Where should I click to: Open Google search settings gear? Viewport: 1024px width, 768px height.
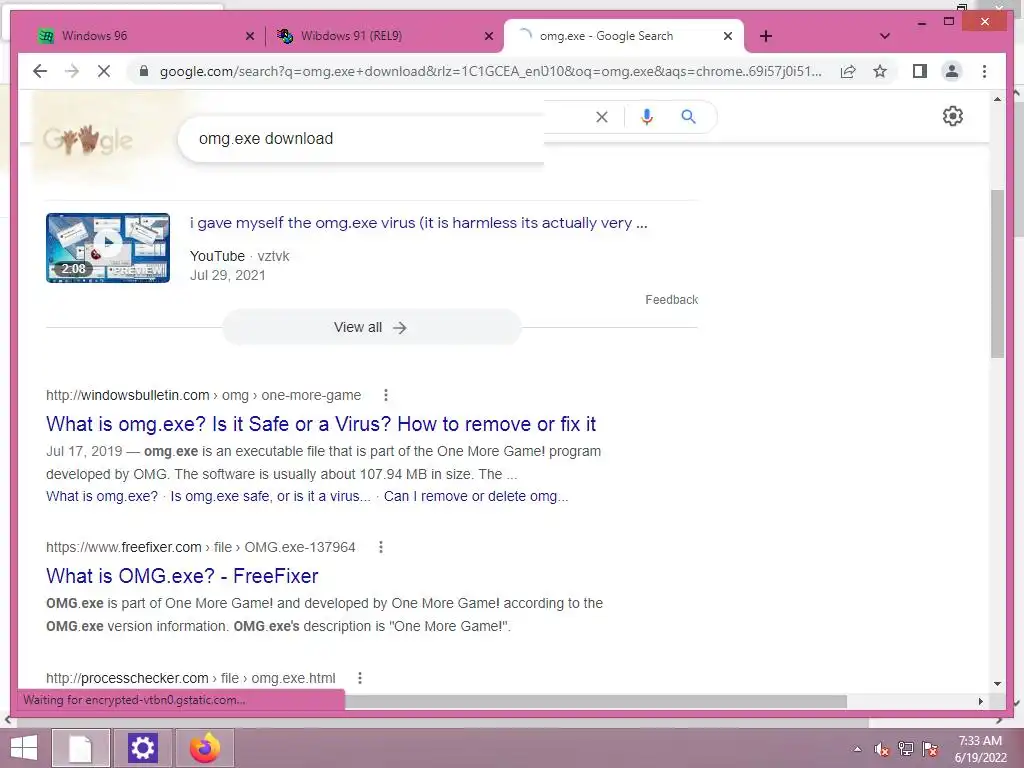[953, 116]
